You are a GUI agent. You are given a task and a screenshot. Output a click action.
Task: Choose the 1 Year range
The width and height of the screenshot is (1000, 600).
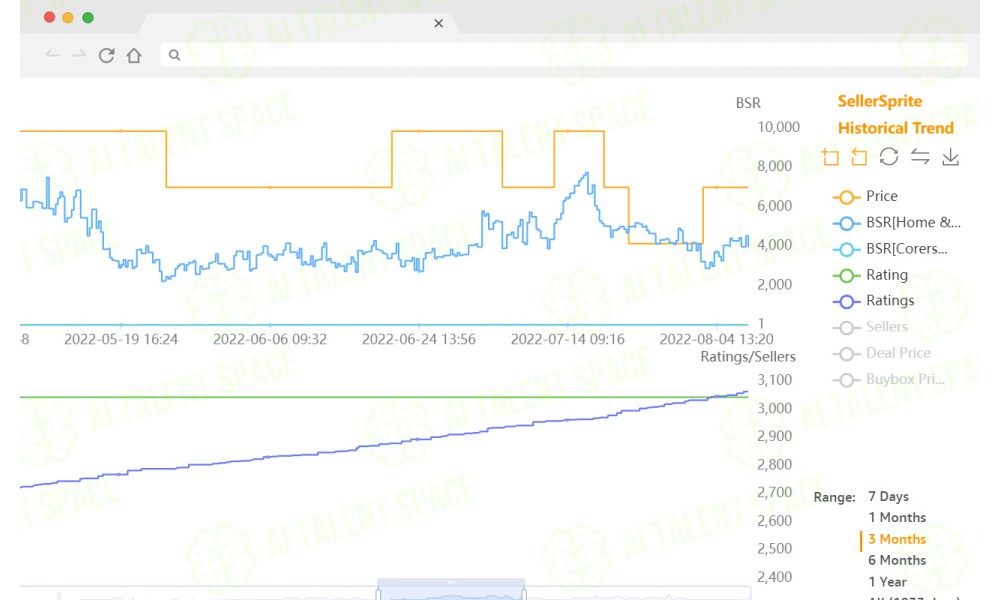click(887, 582)
